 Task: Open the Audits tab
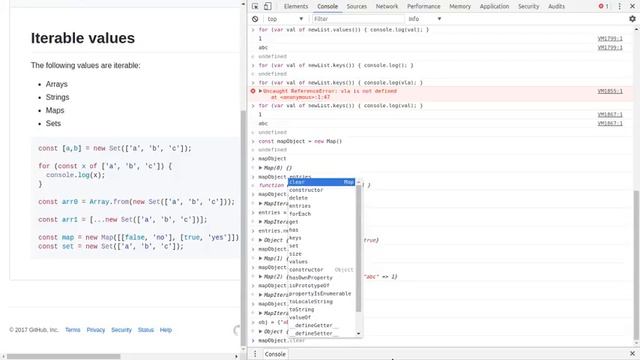pos(556,7)
